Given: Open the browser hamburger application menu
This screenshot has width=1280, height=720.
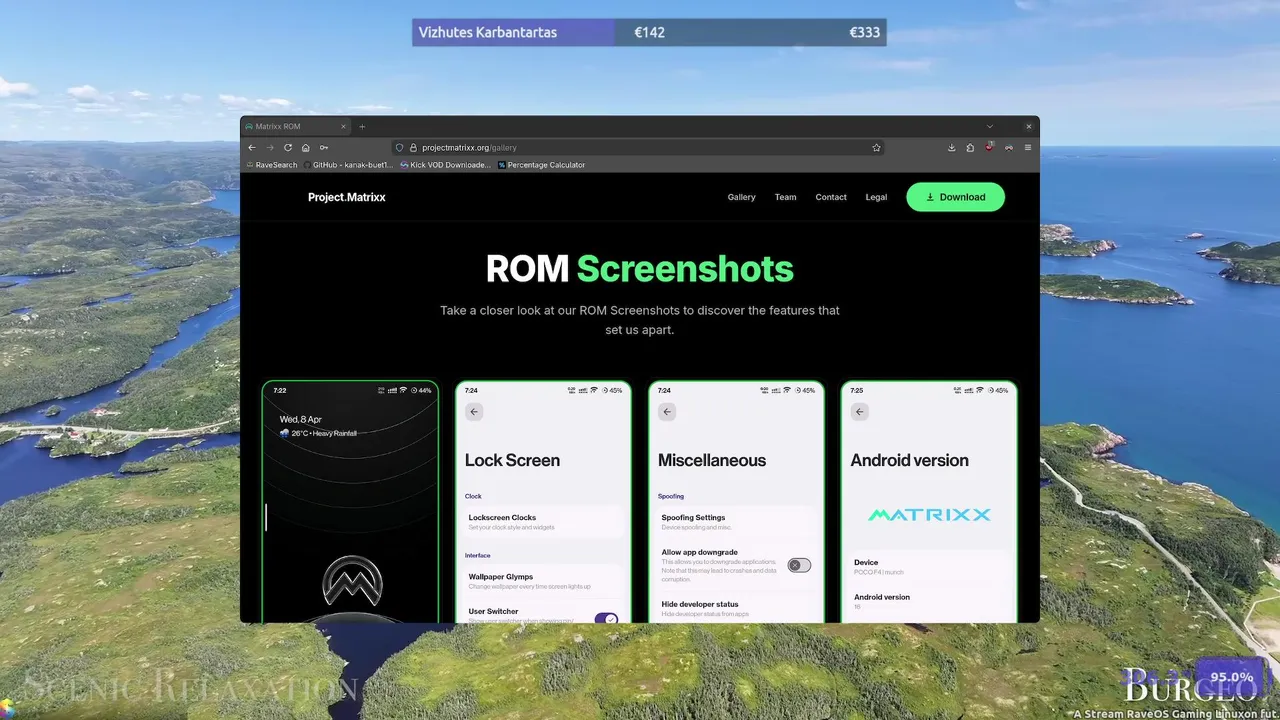Looking at the screenshot, I should [1028, 147].
